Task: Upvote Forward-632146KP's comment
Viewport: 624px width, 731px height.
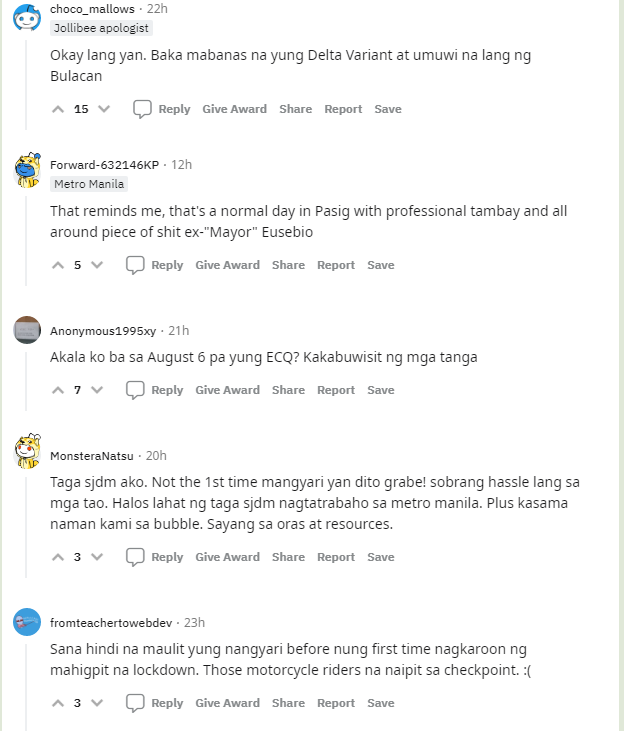Action: click(57, 265)
